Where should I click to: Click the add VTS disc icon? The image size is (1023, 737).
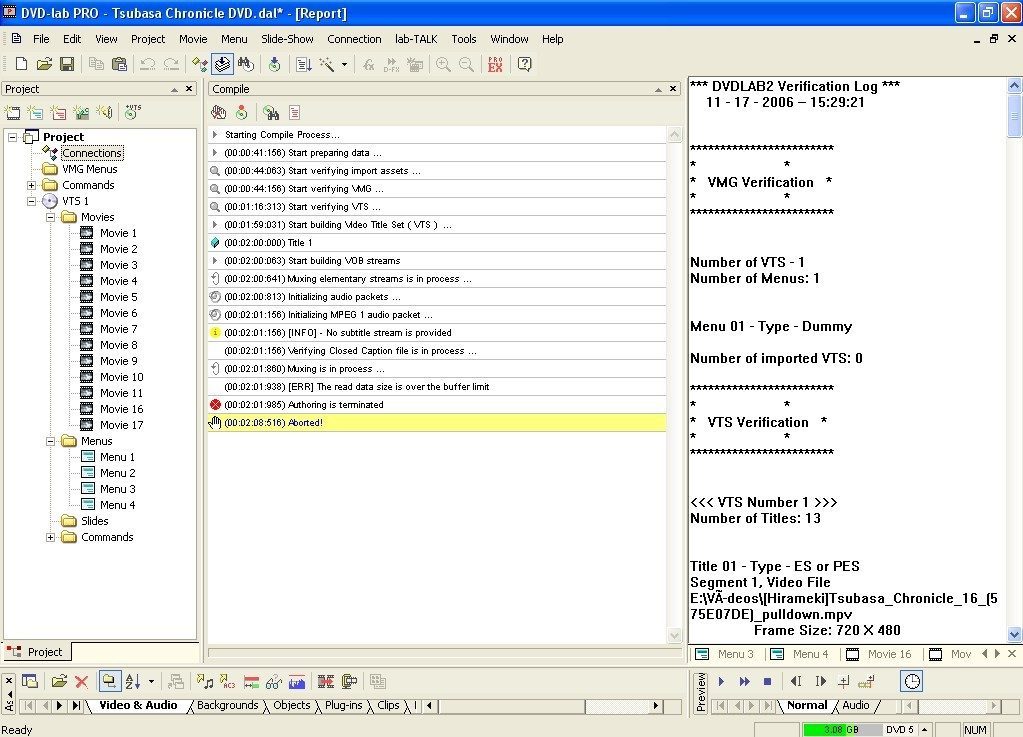coord(132,112)
